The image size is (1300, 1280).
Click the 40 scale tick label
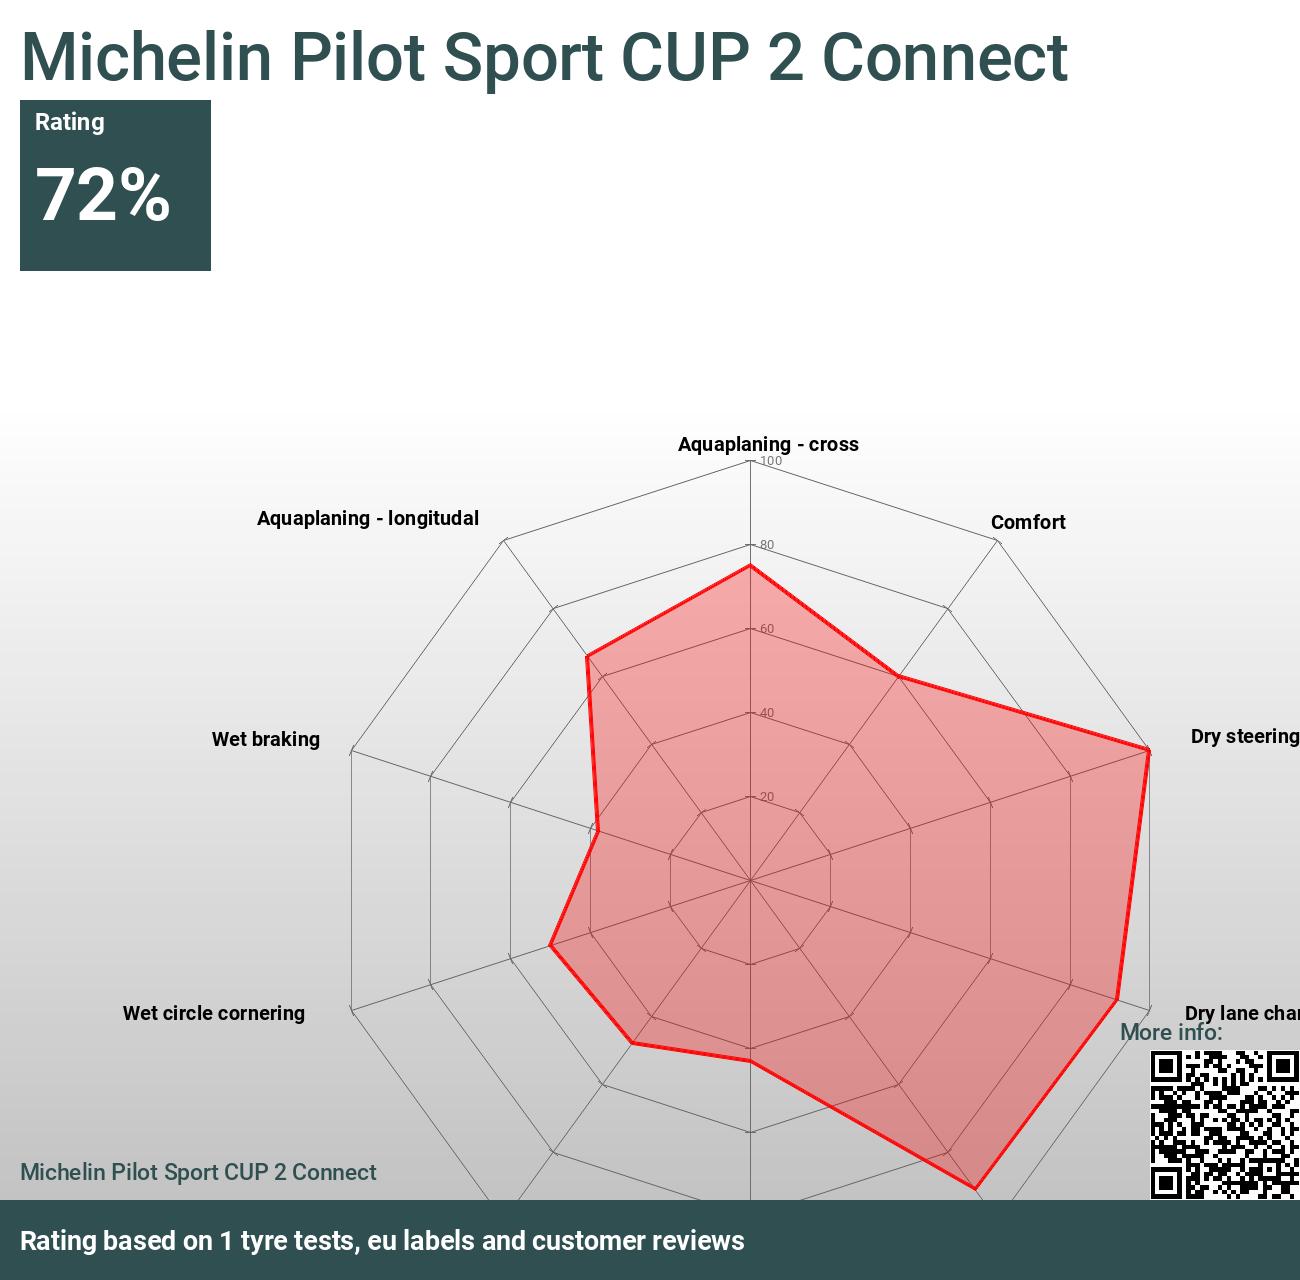(767, 713)
